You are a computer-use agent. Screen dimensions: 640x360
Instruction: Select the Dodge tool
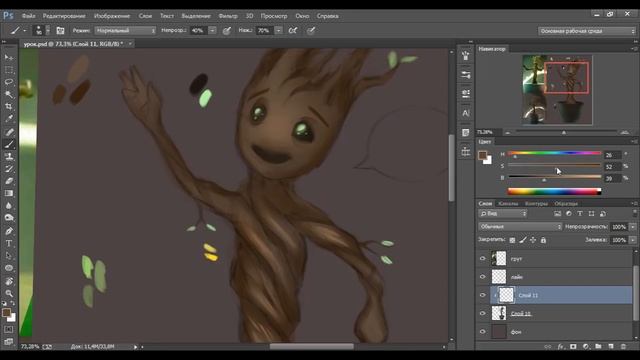coord(9,218)
